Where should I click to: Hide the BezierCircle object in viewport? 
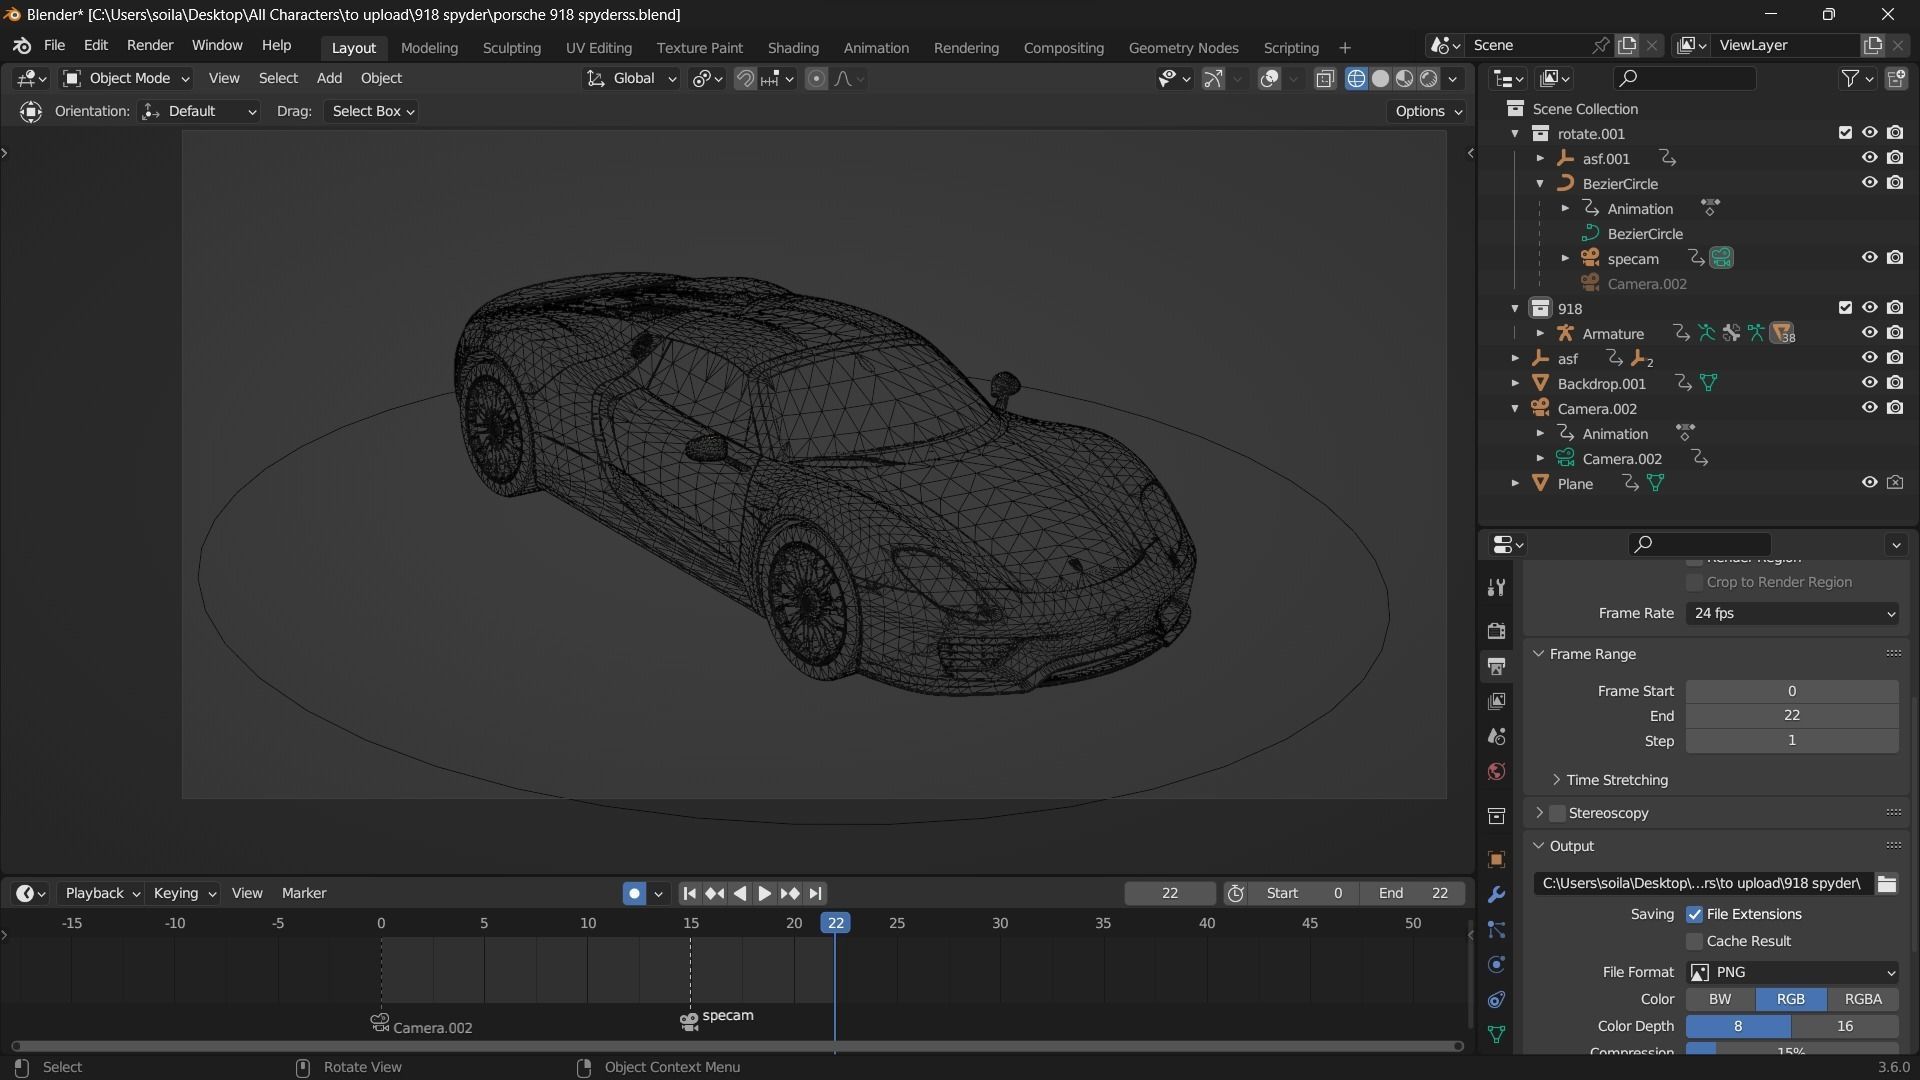[1869, 183]
